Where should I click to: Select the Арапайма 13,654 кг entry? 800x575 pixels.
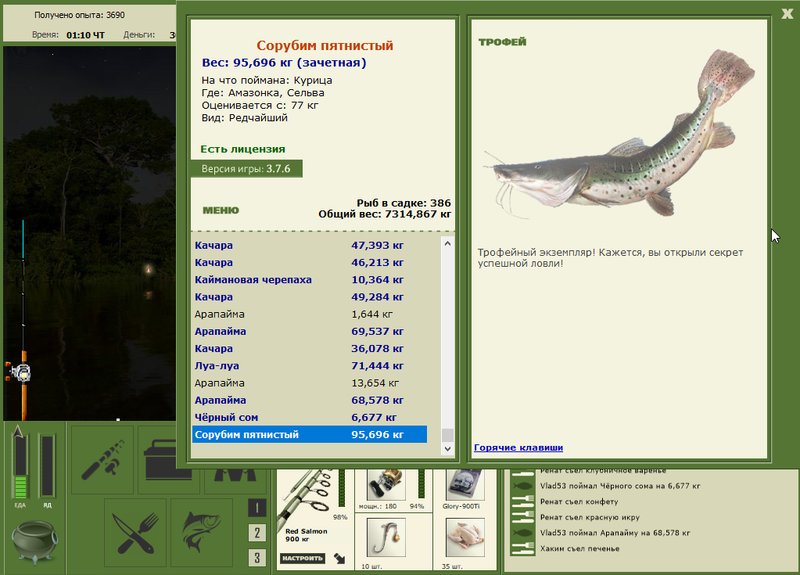pos(309,383)
